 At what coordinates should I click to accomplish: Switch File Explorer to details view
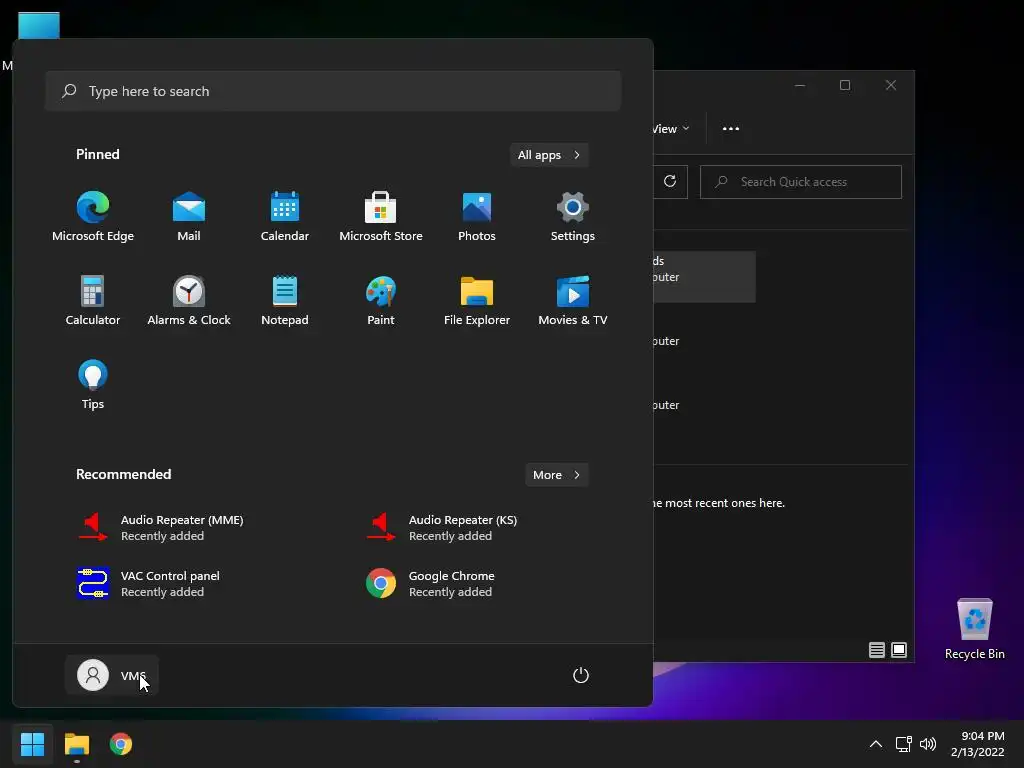[x=876, y=650]
